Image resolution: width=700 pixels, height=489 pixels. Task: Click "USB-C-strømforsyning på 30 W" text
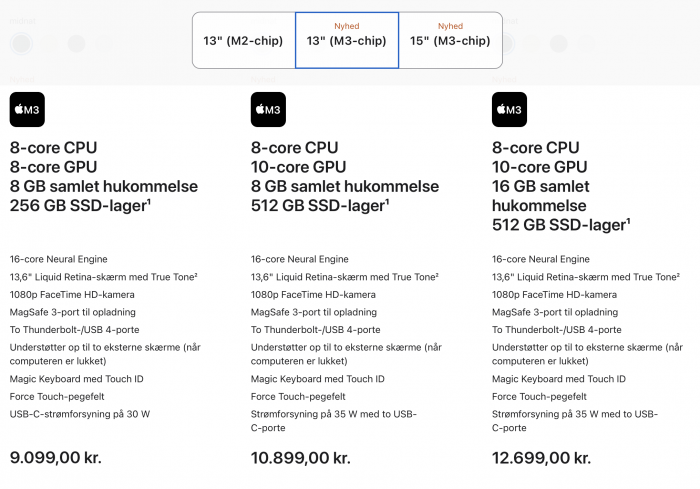[x=80, y=414]
